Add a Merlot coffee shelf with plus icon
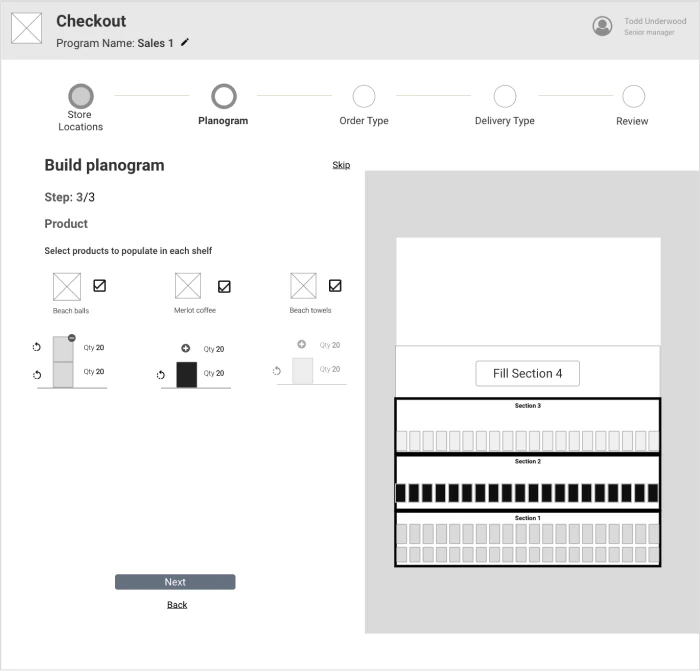700x671 pixels. pyautogui.click(x=186, y=348)
